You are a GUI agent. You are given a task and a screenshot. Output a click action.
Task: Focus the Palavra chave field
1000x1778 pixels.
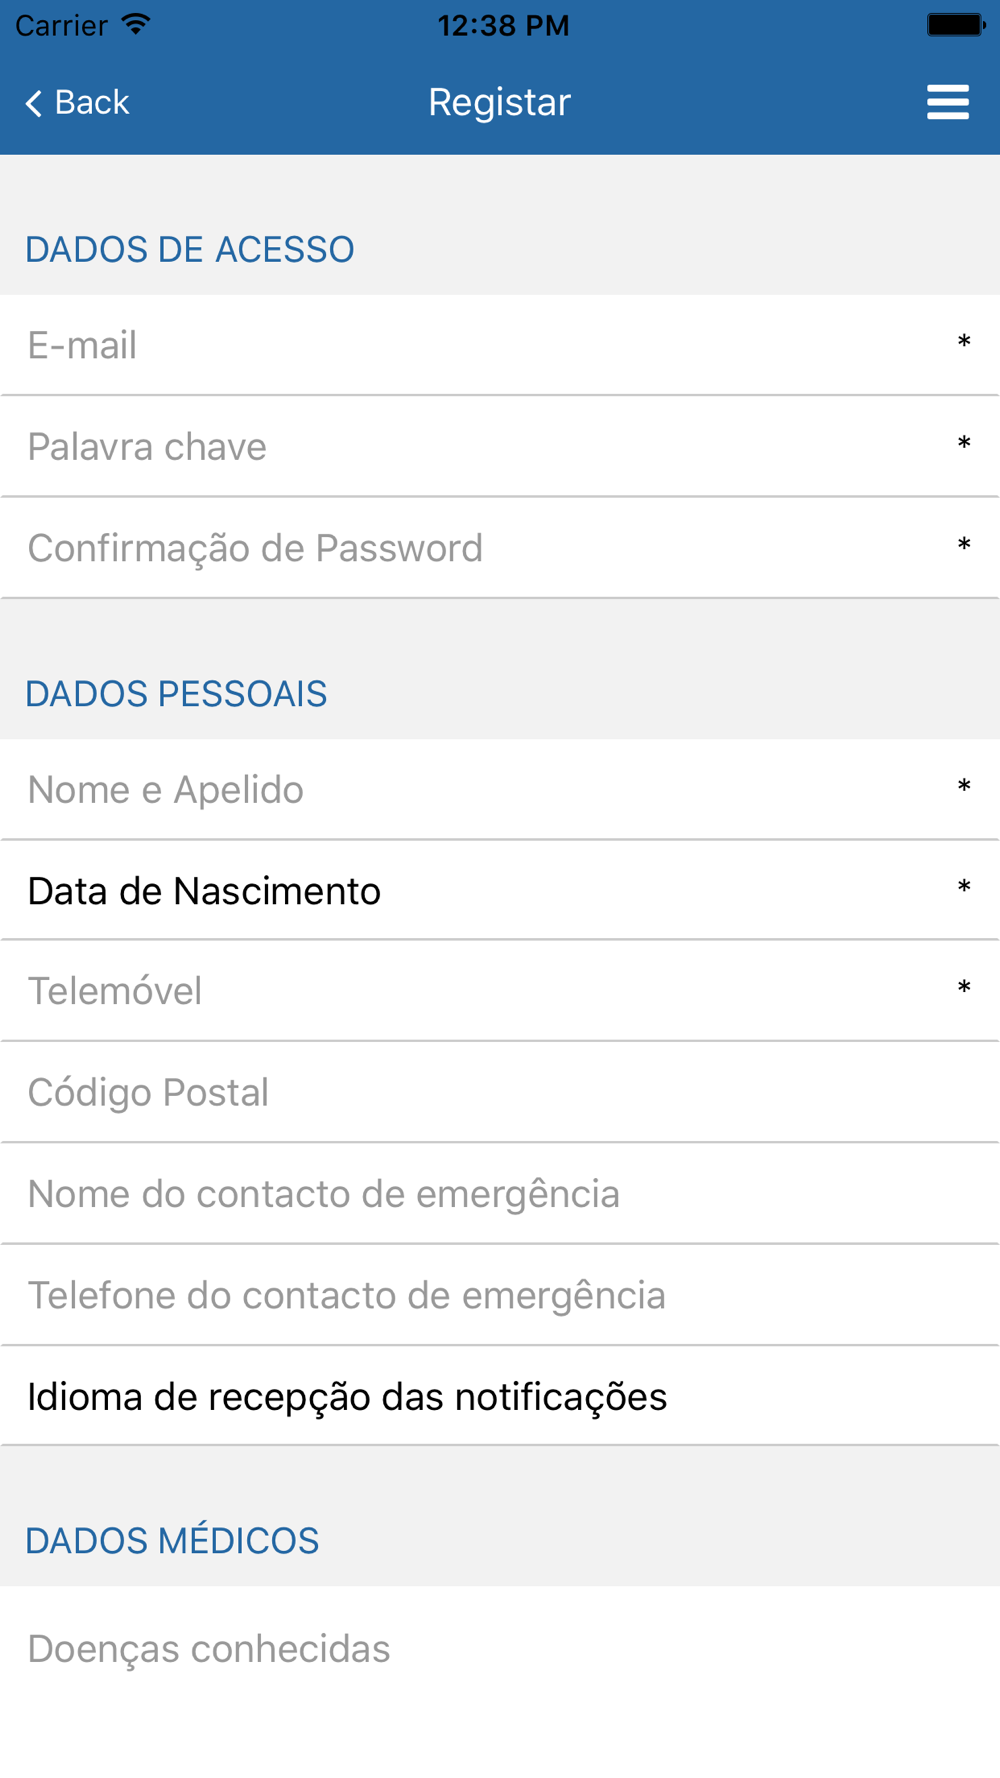(x=500, y=446)
